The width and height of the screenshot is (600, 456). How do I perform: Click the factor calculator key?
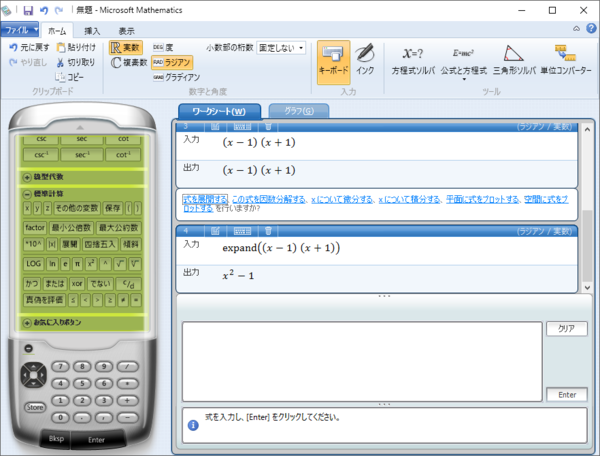pyautogui.click(x=35, y=228)
